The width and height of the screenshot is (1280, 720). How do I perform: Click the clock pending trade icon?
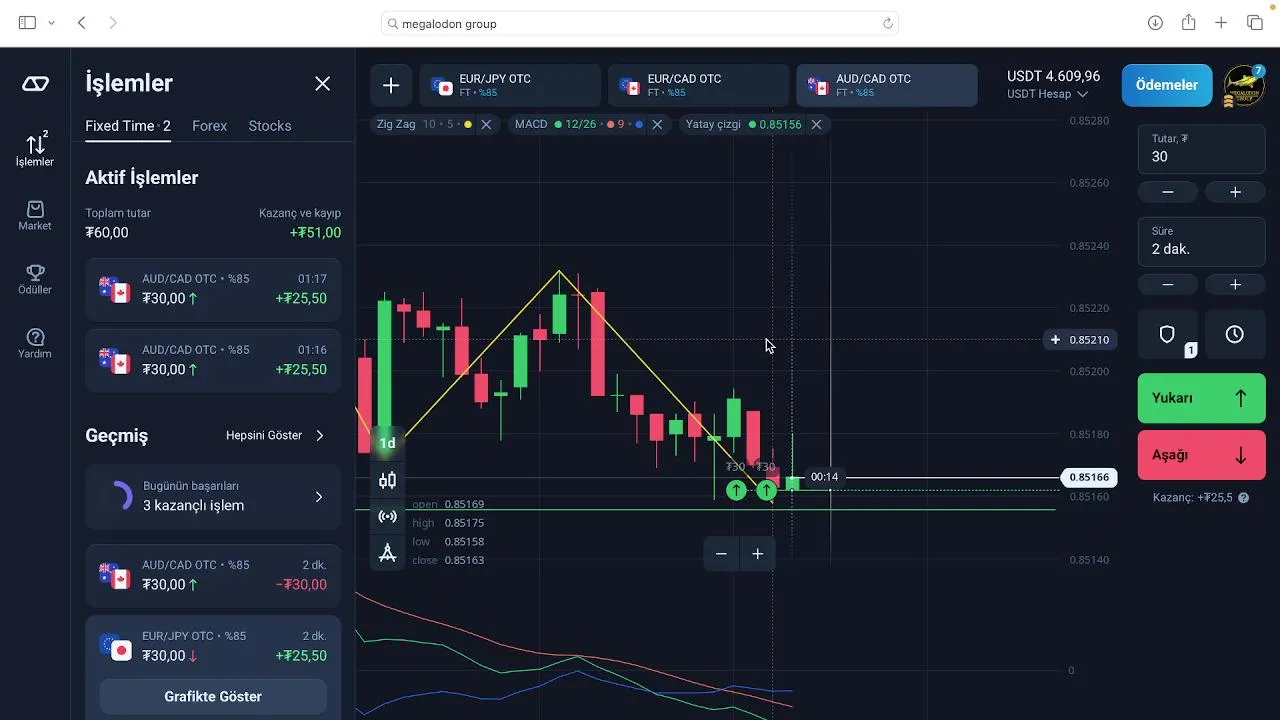click(x=1235, y=335)
